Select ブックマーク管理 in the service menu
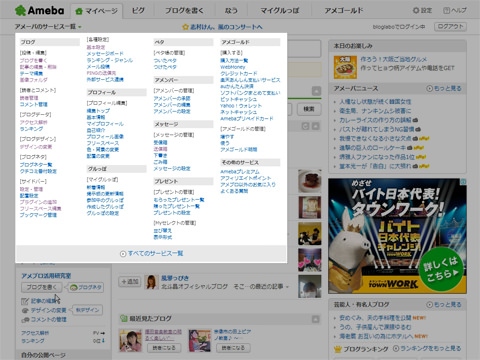Screen dimensions: 480x360 click(x=38, y=215)
